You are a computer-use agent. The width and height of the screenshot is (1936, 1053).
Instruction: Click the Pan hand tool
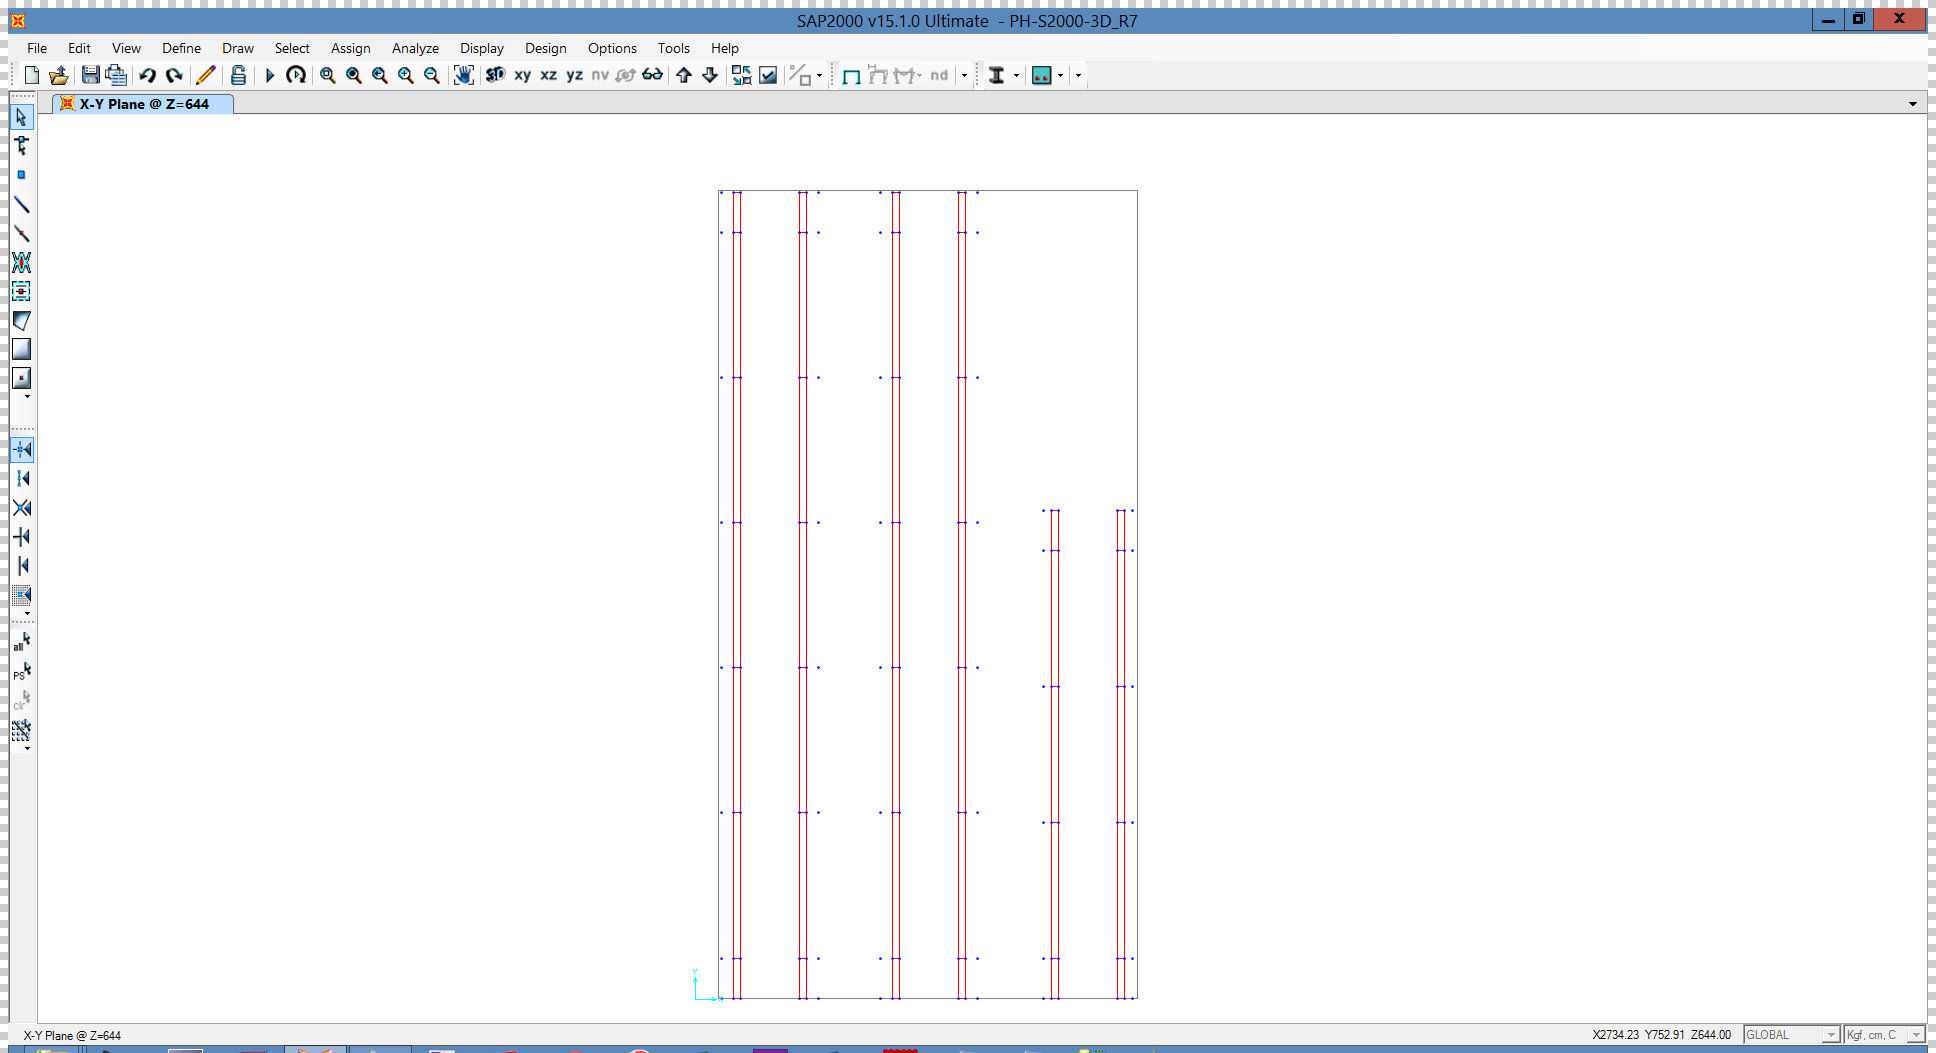point(463,75)
